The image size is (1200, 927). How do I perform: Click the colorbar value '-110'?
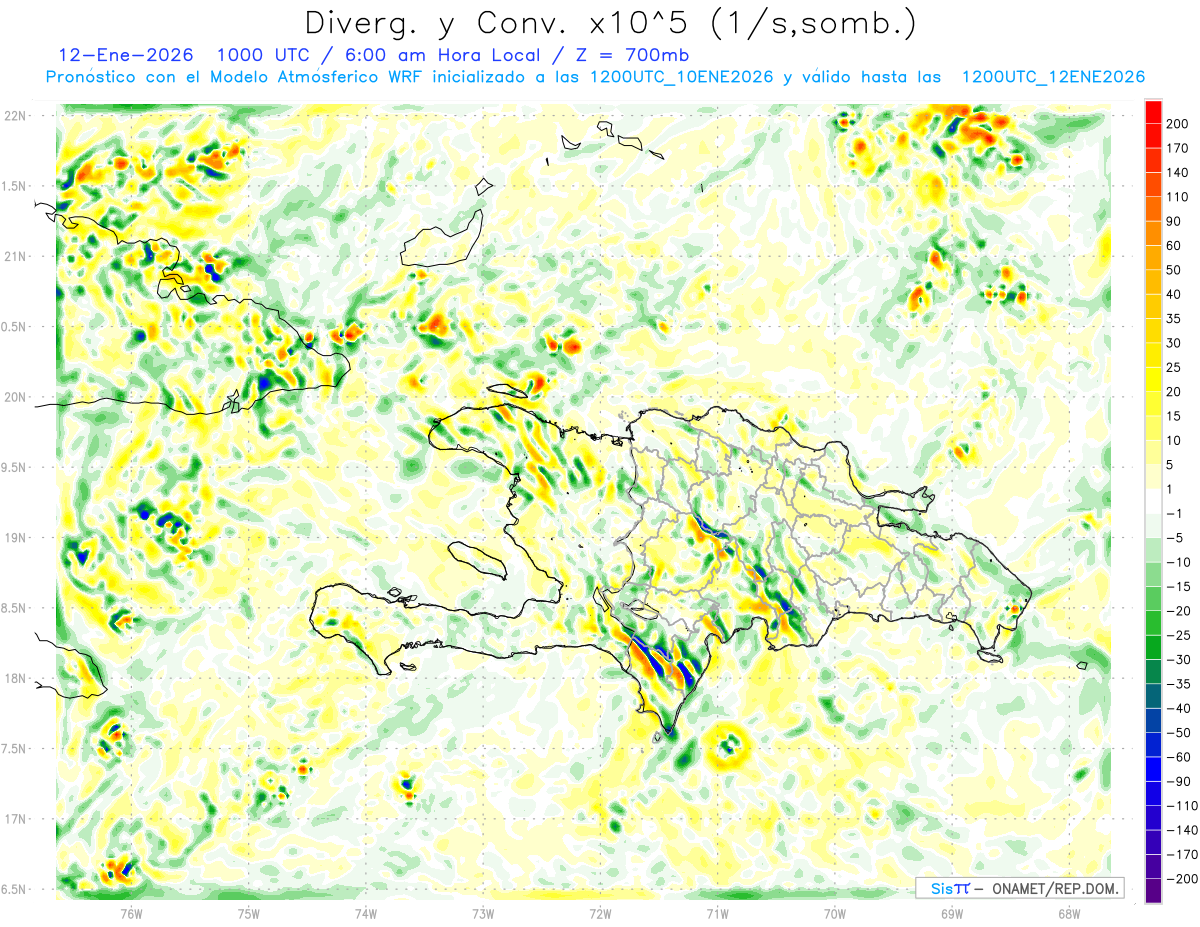[1181, 806]
